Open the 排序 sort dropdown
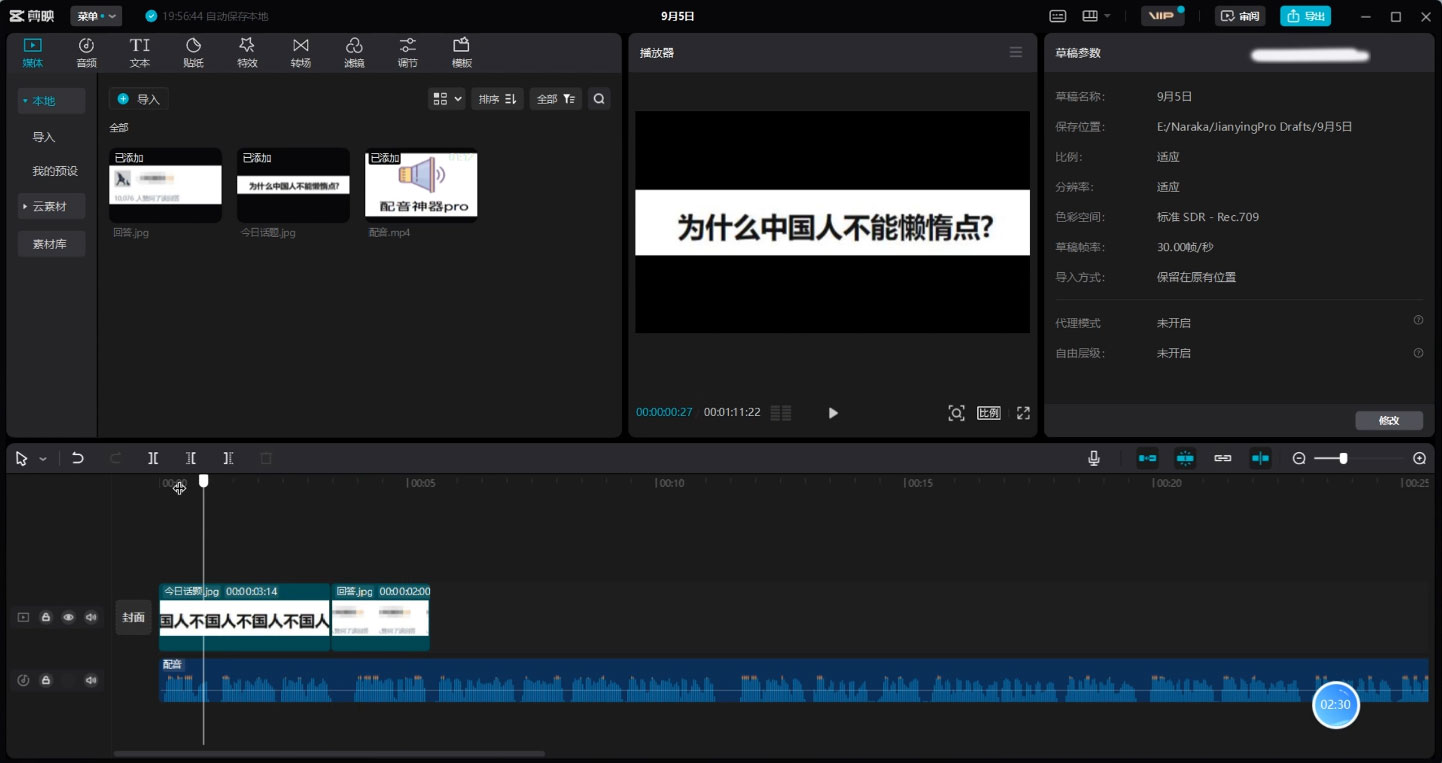Screen dimensions: 1442x763 (x=497, y=98)
